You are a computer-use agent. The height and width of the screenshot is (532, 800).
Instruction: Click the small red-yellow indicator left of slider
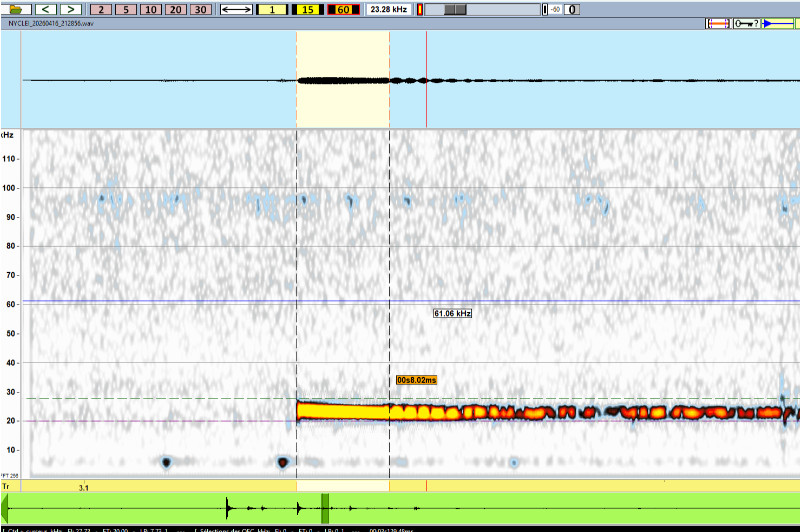click(420, 9)
